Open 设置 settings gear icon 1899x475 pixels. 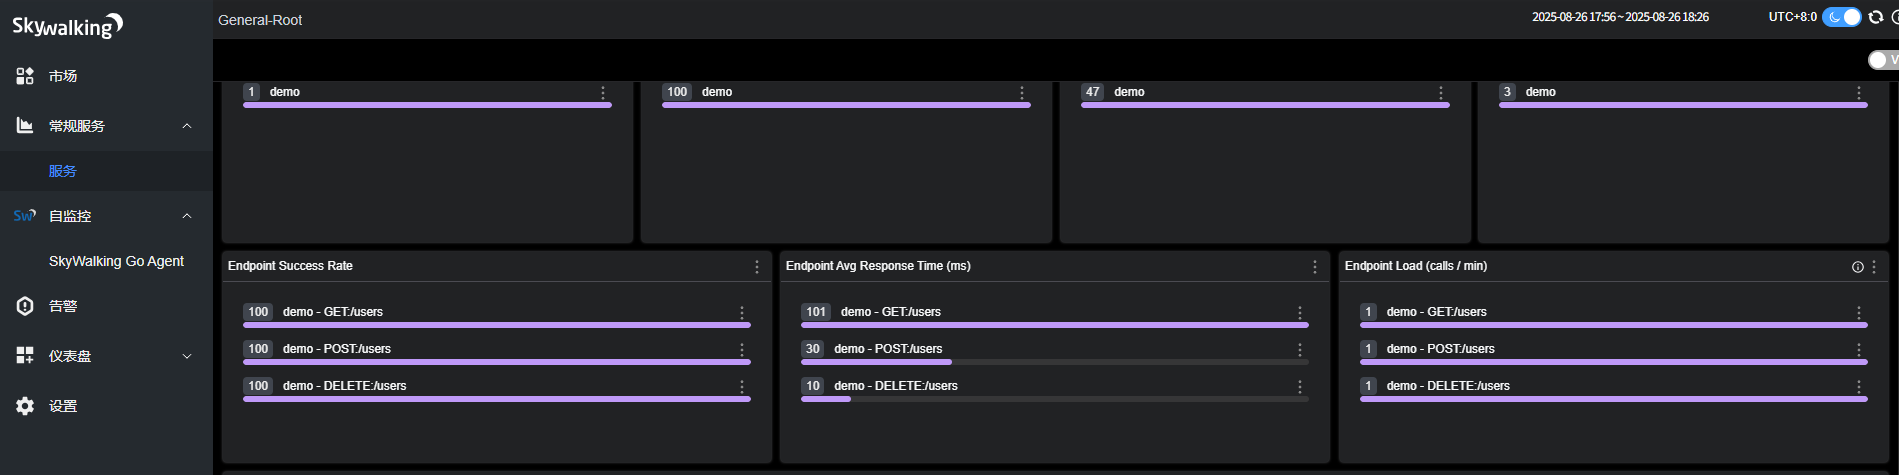point(25,406)
